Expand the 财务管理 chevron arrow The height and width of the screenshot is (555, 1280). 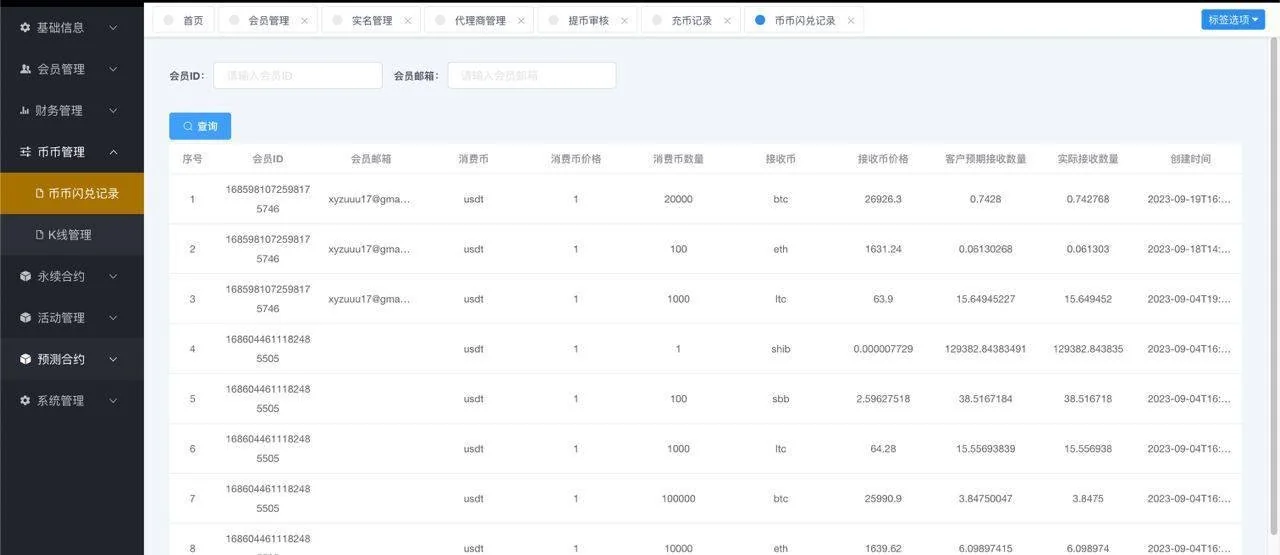(113, 111)
